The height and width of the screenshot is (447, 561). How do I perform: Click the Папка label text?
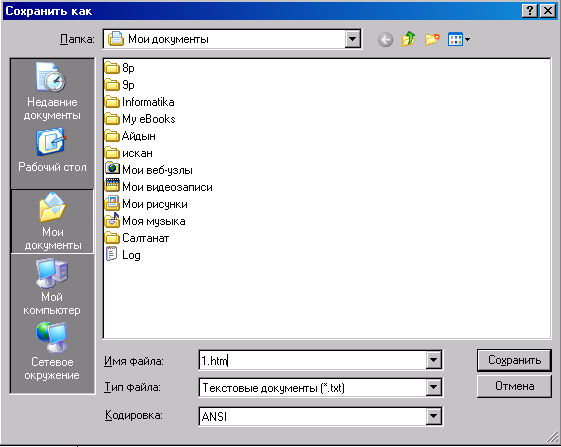point(77,39)
